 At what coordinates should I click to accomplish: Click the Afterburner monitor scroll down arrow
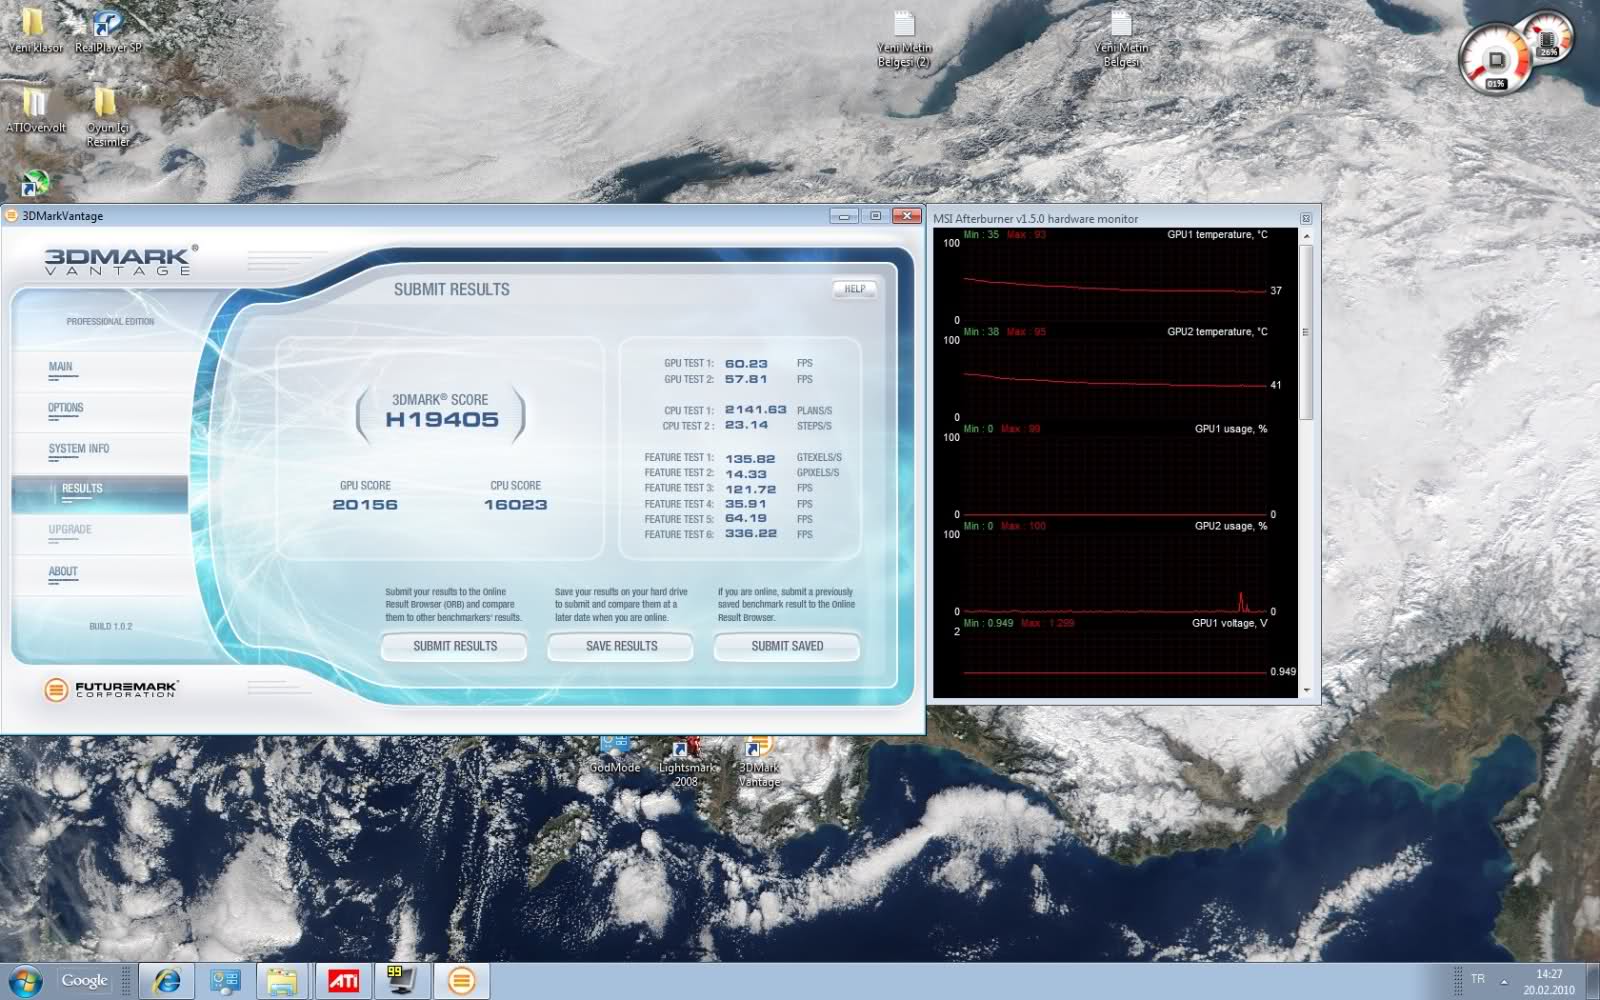[1305, 689]
